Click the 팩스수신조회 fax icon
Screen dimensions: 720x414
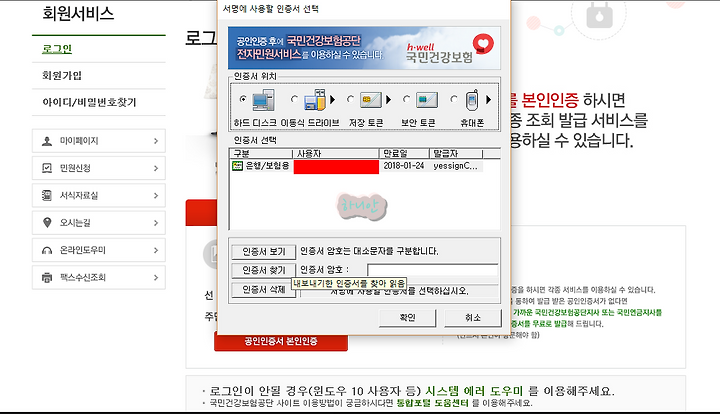tap(47, 278)
